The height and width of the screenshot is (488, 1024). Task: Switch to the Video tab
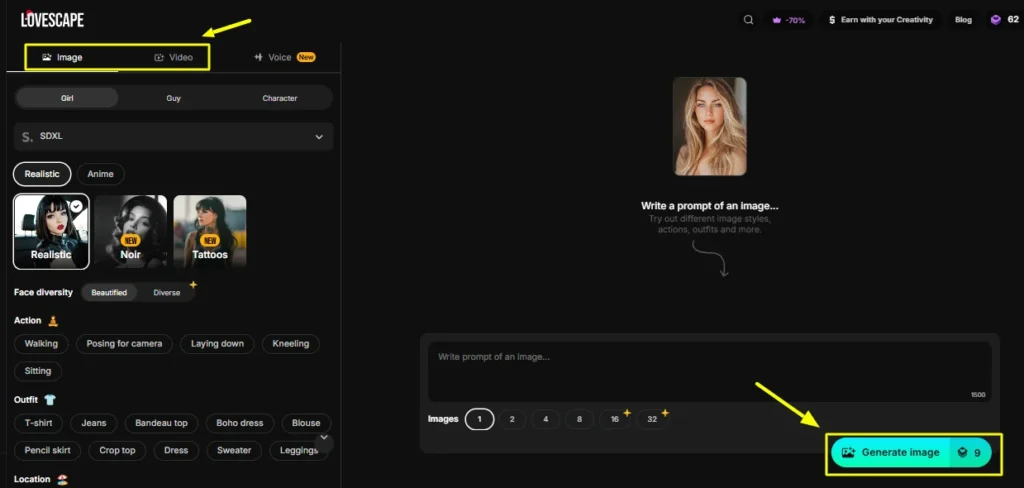(174, 57)
